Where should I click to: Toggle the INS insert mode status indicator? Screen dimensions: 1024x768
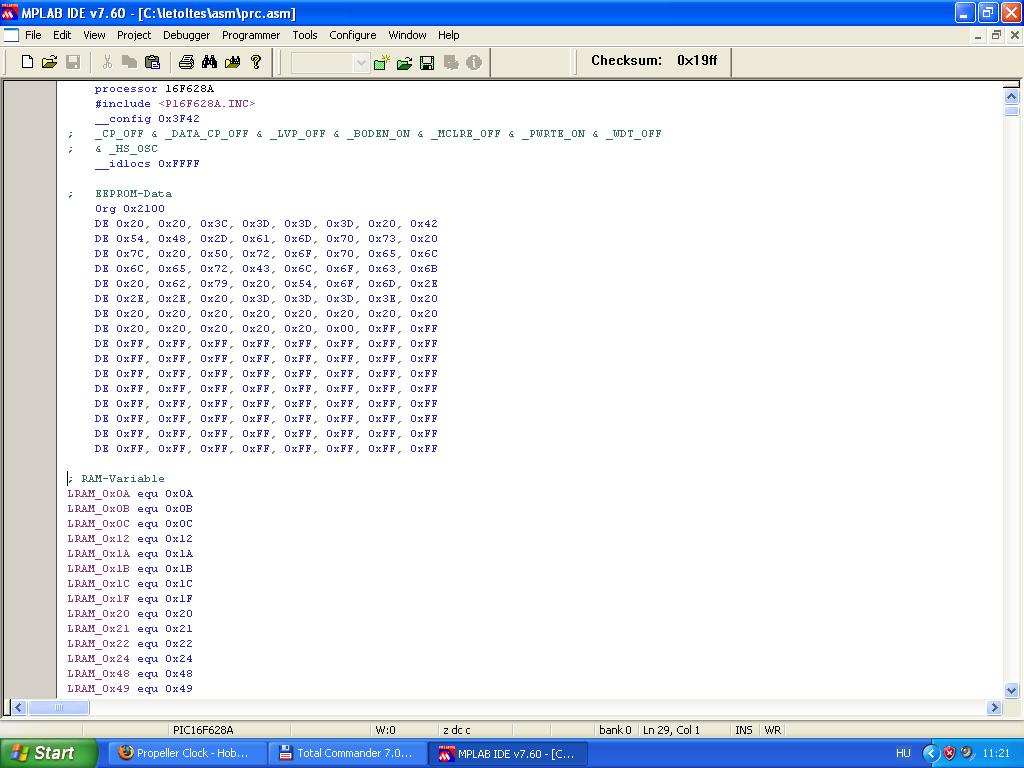(x=744, y=730)
